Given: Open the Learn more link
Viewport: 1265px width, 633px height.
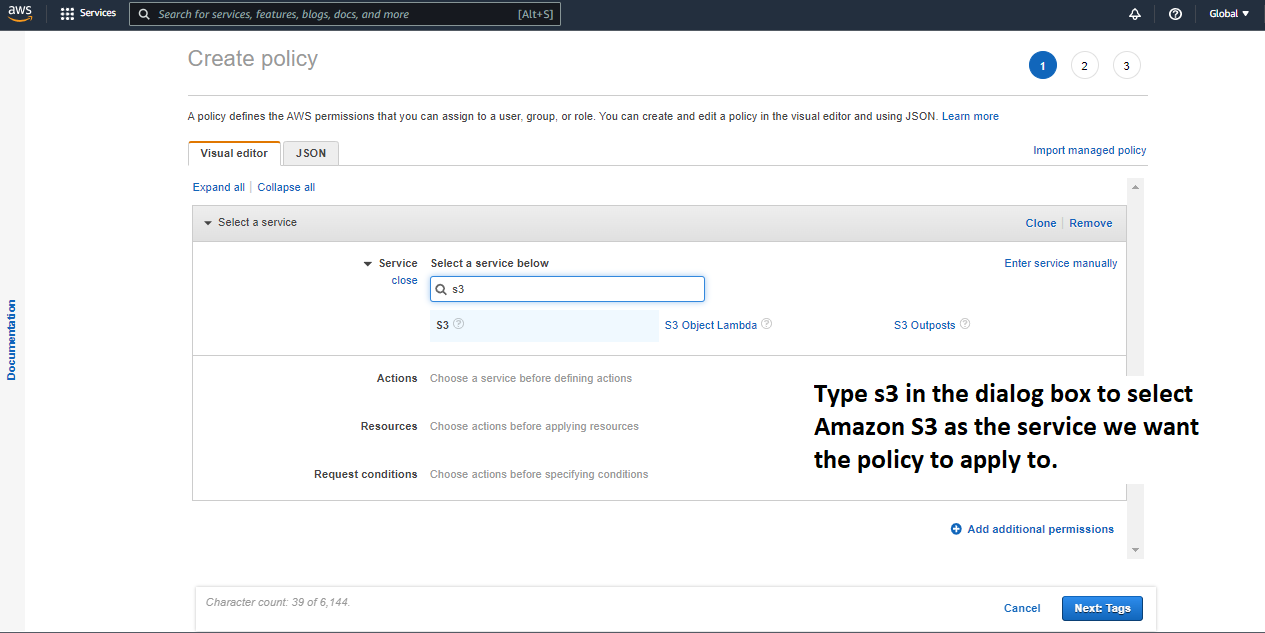Looking at the screenshot, I should click(x=970, y=116).
